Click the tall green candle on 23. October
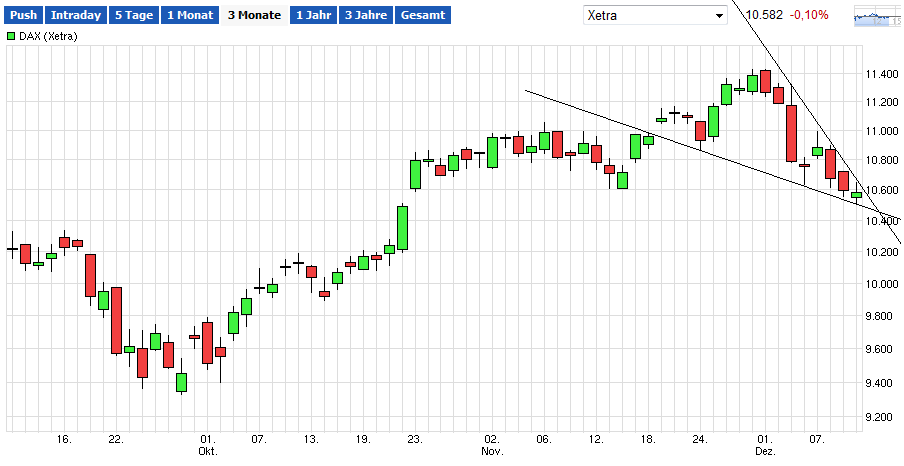904x466 pixels. (415, 174)
